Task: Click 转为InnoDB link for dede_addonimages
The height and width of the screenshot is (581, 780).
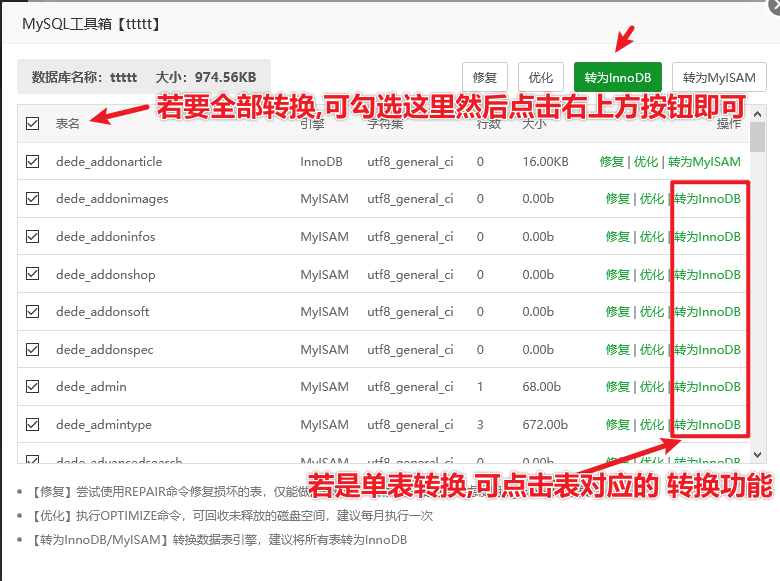Action: (707, 199)
